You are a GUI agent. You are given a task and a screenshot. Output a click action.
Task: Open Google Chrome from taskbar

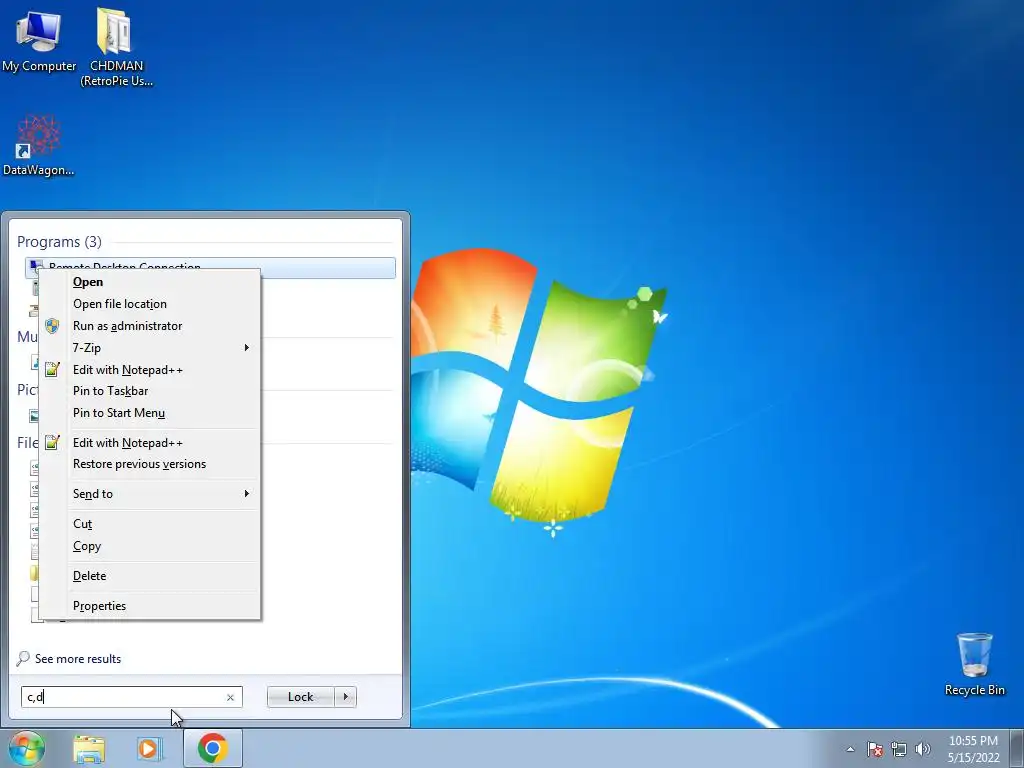[x=212, y=748]
